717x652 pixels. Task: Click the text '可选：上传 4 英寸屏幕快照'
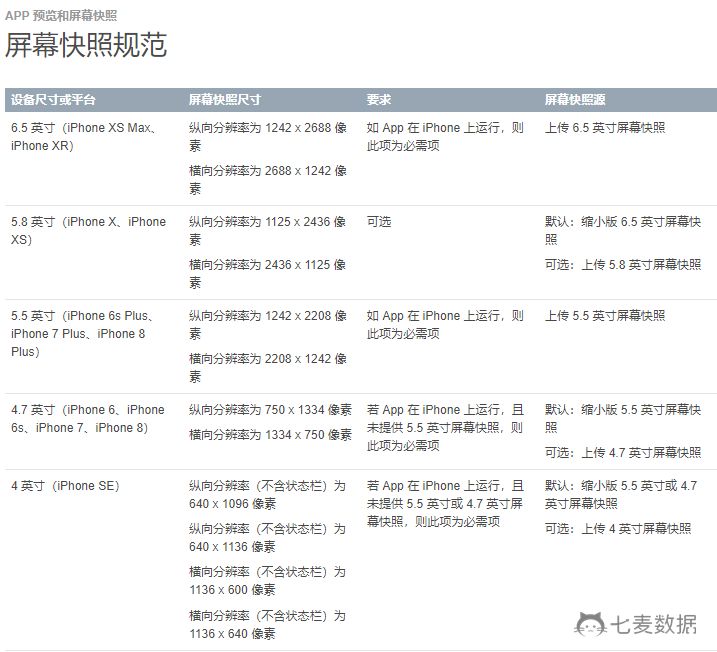click(x=618, y=529)
